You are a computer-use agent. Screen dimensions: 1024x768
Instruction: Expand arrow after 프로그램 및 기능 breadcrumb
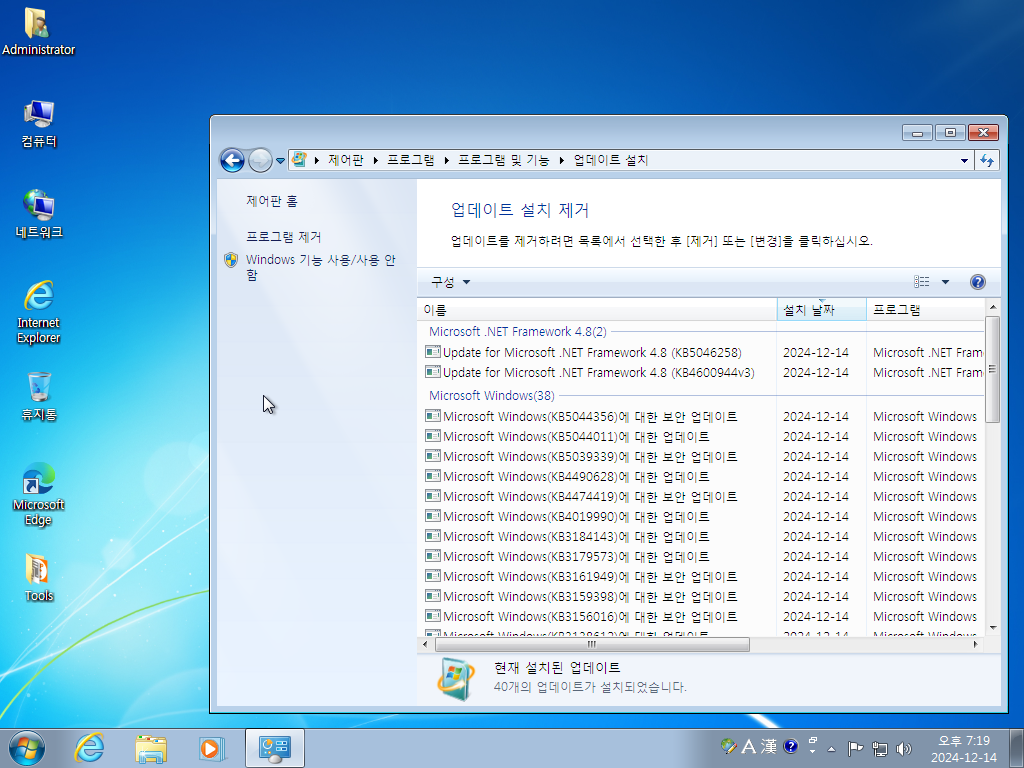click(x=562, y=160)
